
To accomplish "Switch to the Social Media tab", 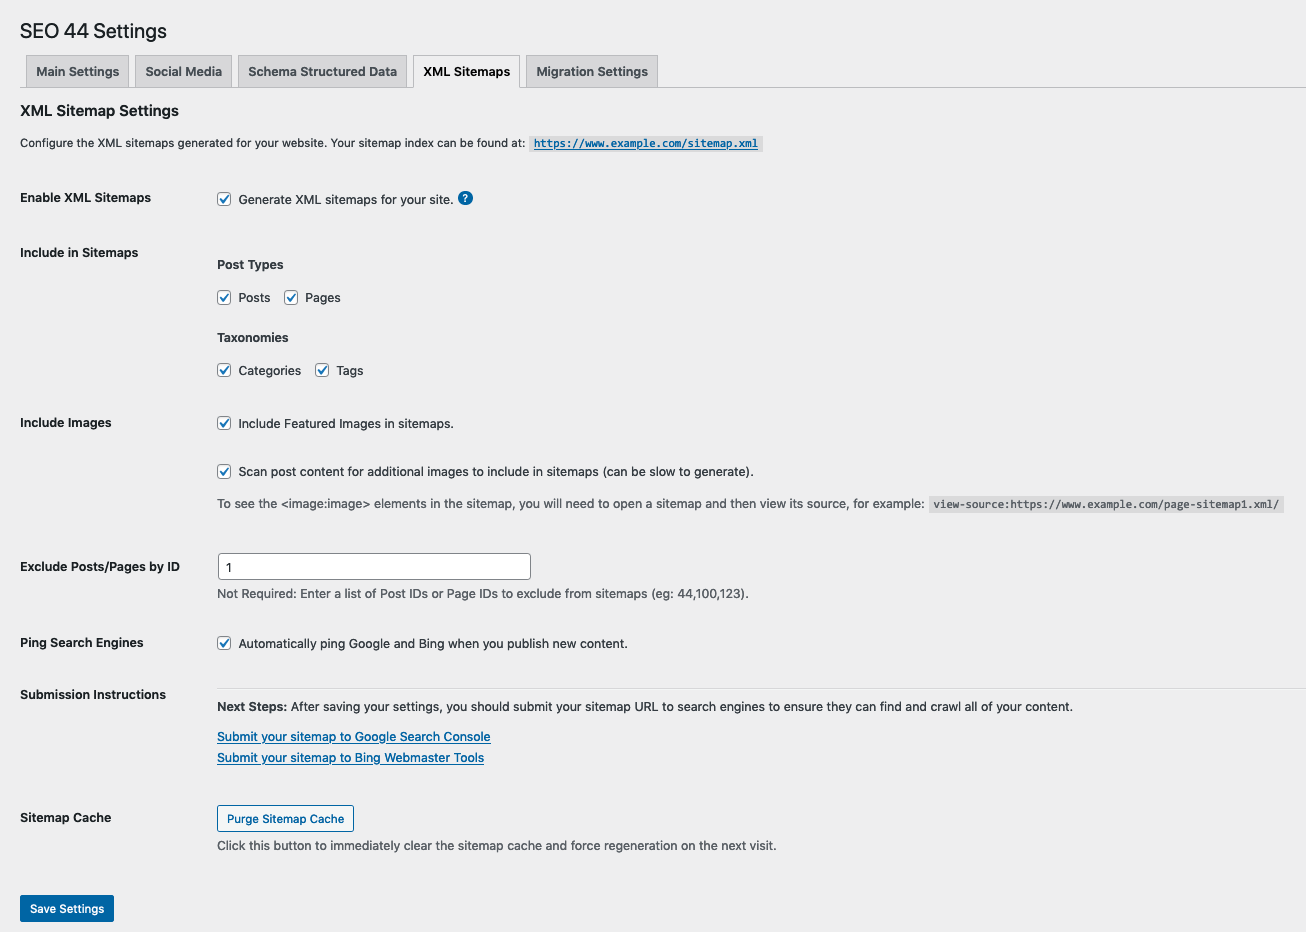I will point(183,72).
